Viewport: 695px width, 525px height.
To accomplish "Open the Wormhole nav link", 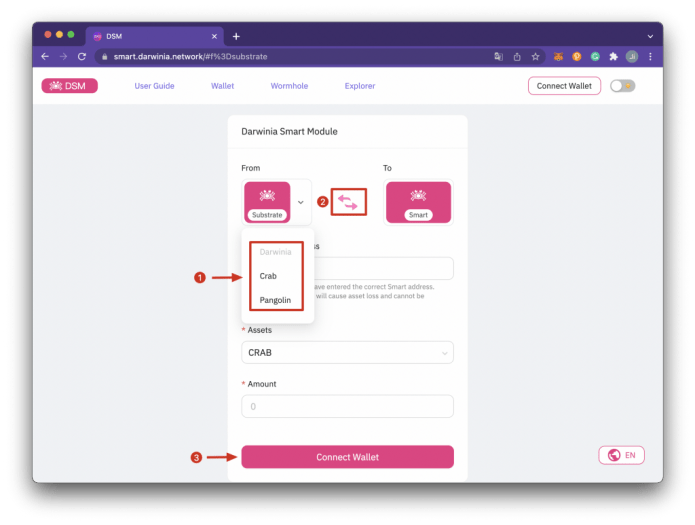I will point(289,86).
